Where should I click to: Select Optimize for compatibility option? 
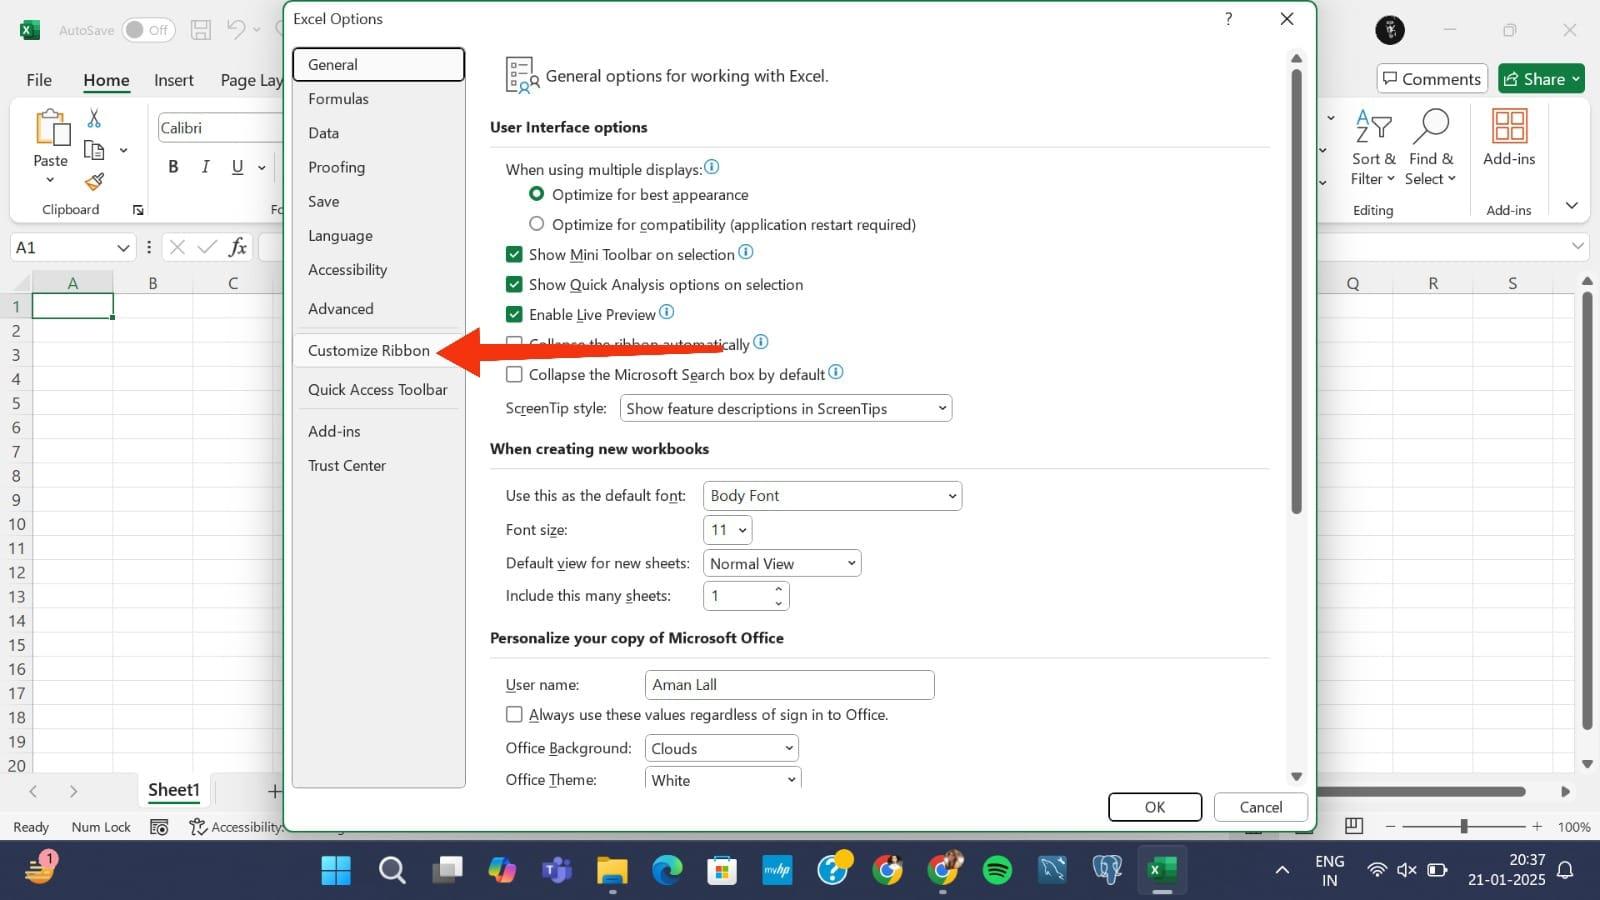pyautogui.click(x=537, y=224)
